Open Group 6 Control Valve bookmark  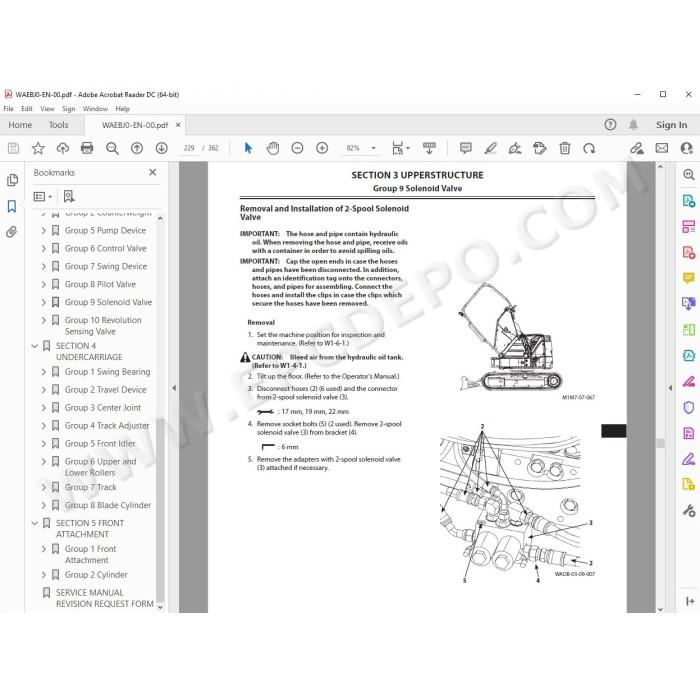106,248
